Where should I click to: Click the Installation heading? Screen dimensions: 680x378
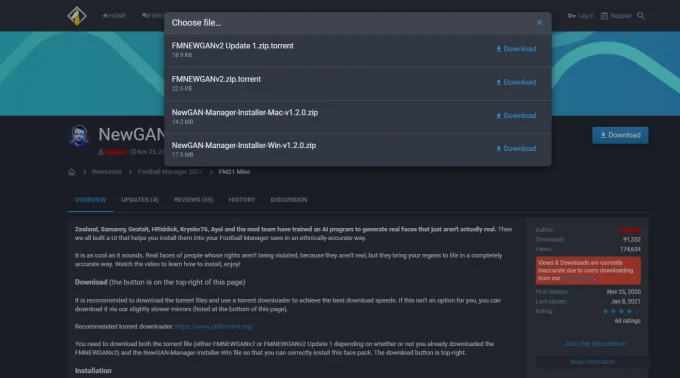(x=93, y=371)
